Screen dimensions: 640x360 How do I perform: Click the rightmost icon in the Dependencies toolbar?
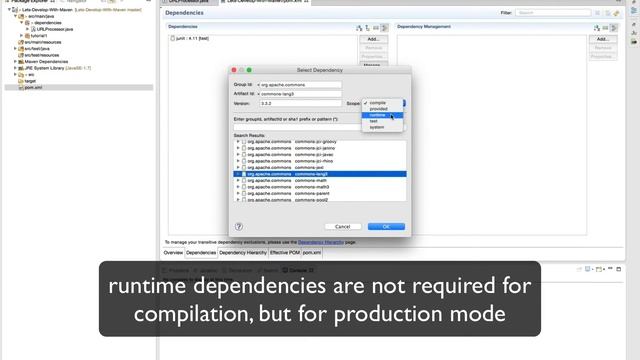tap(384, 28)
